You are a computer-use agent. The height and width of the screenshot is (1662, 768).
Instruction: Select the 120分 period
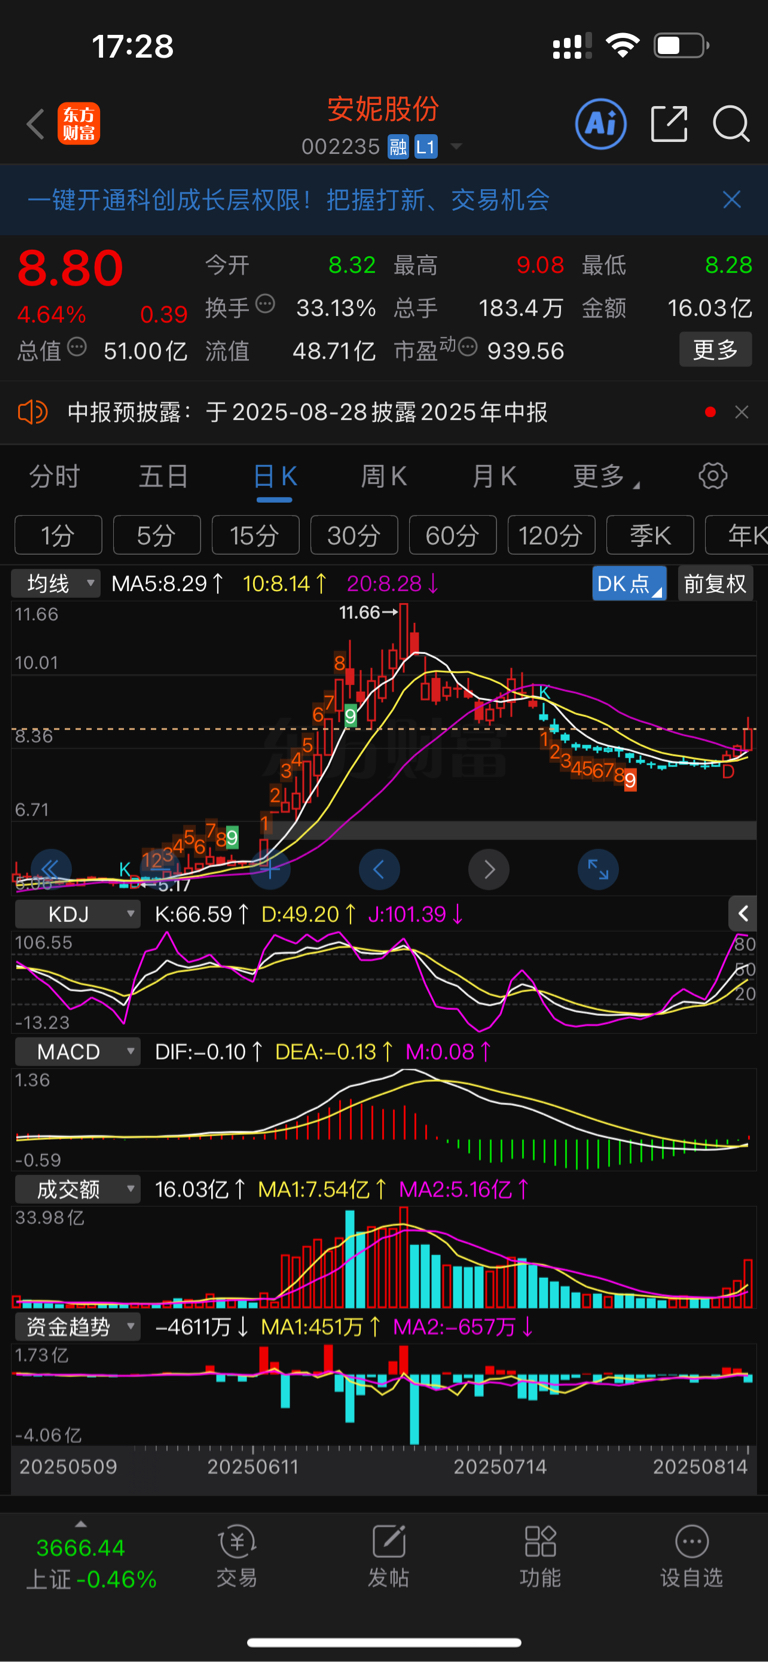tap(551, 536)
